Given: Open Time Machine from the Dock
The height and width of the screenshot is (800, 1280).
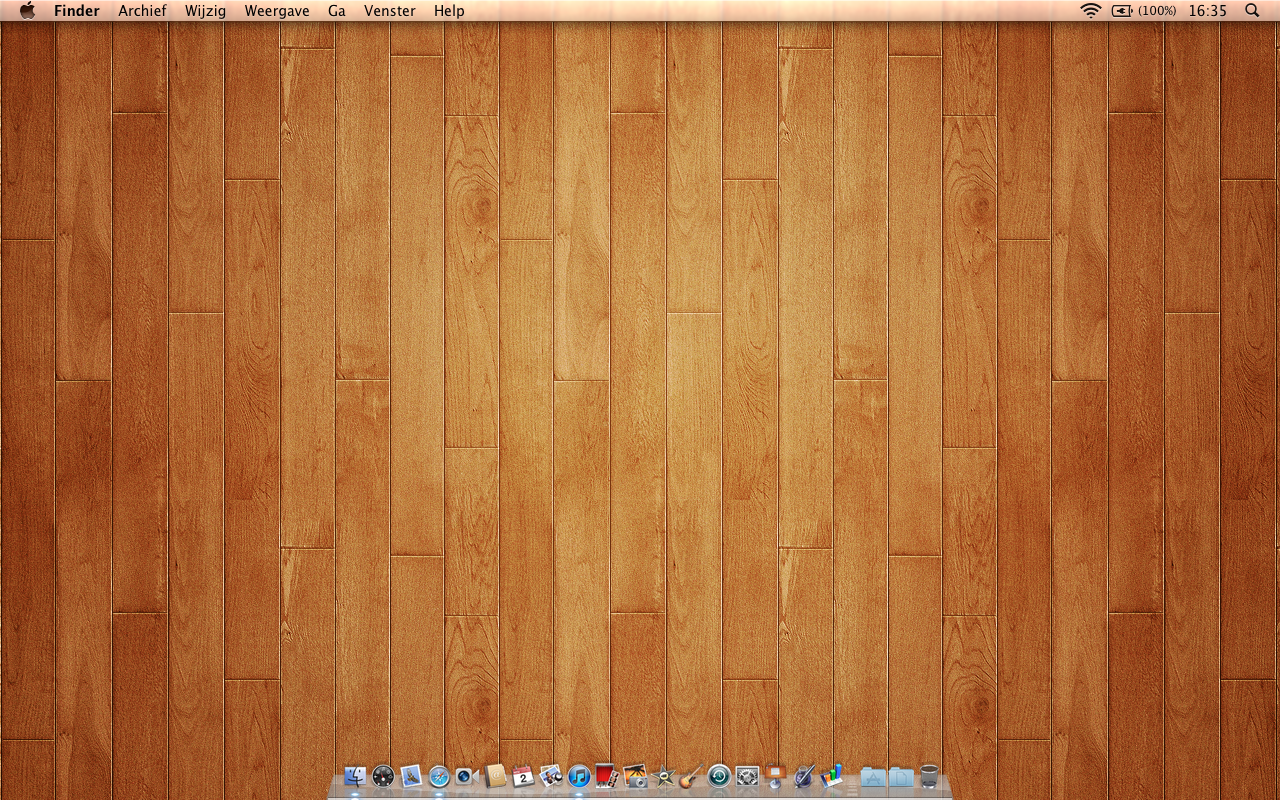Looking at the screenshot, I should pos(719,776).
